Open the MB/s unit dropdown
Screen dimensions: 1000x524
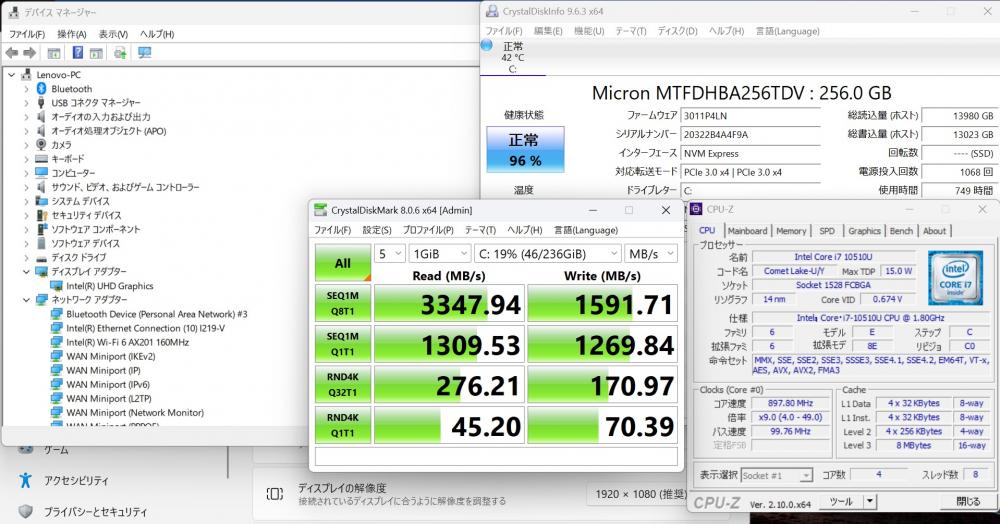[x=651, y=254]
